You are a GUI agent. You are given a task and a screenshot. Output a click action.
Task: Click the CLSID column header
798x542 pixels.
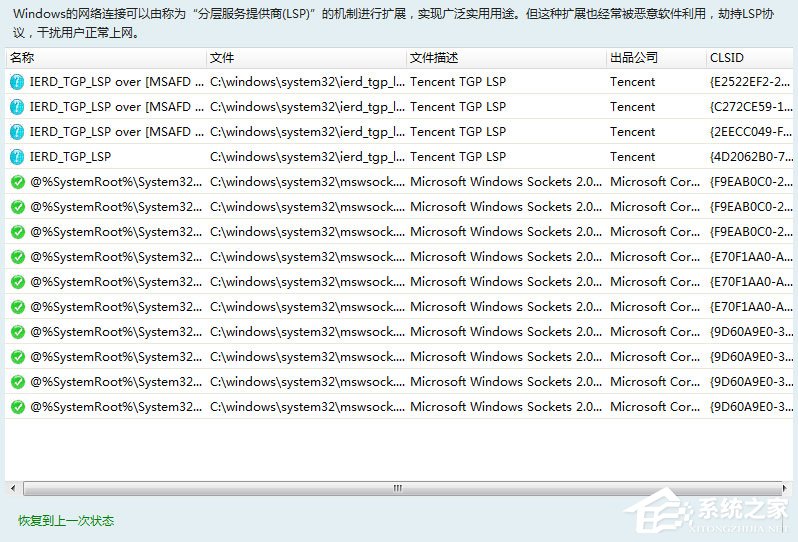coord(750,58)
